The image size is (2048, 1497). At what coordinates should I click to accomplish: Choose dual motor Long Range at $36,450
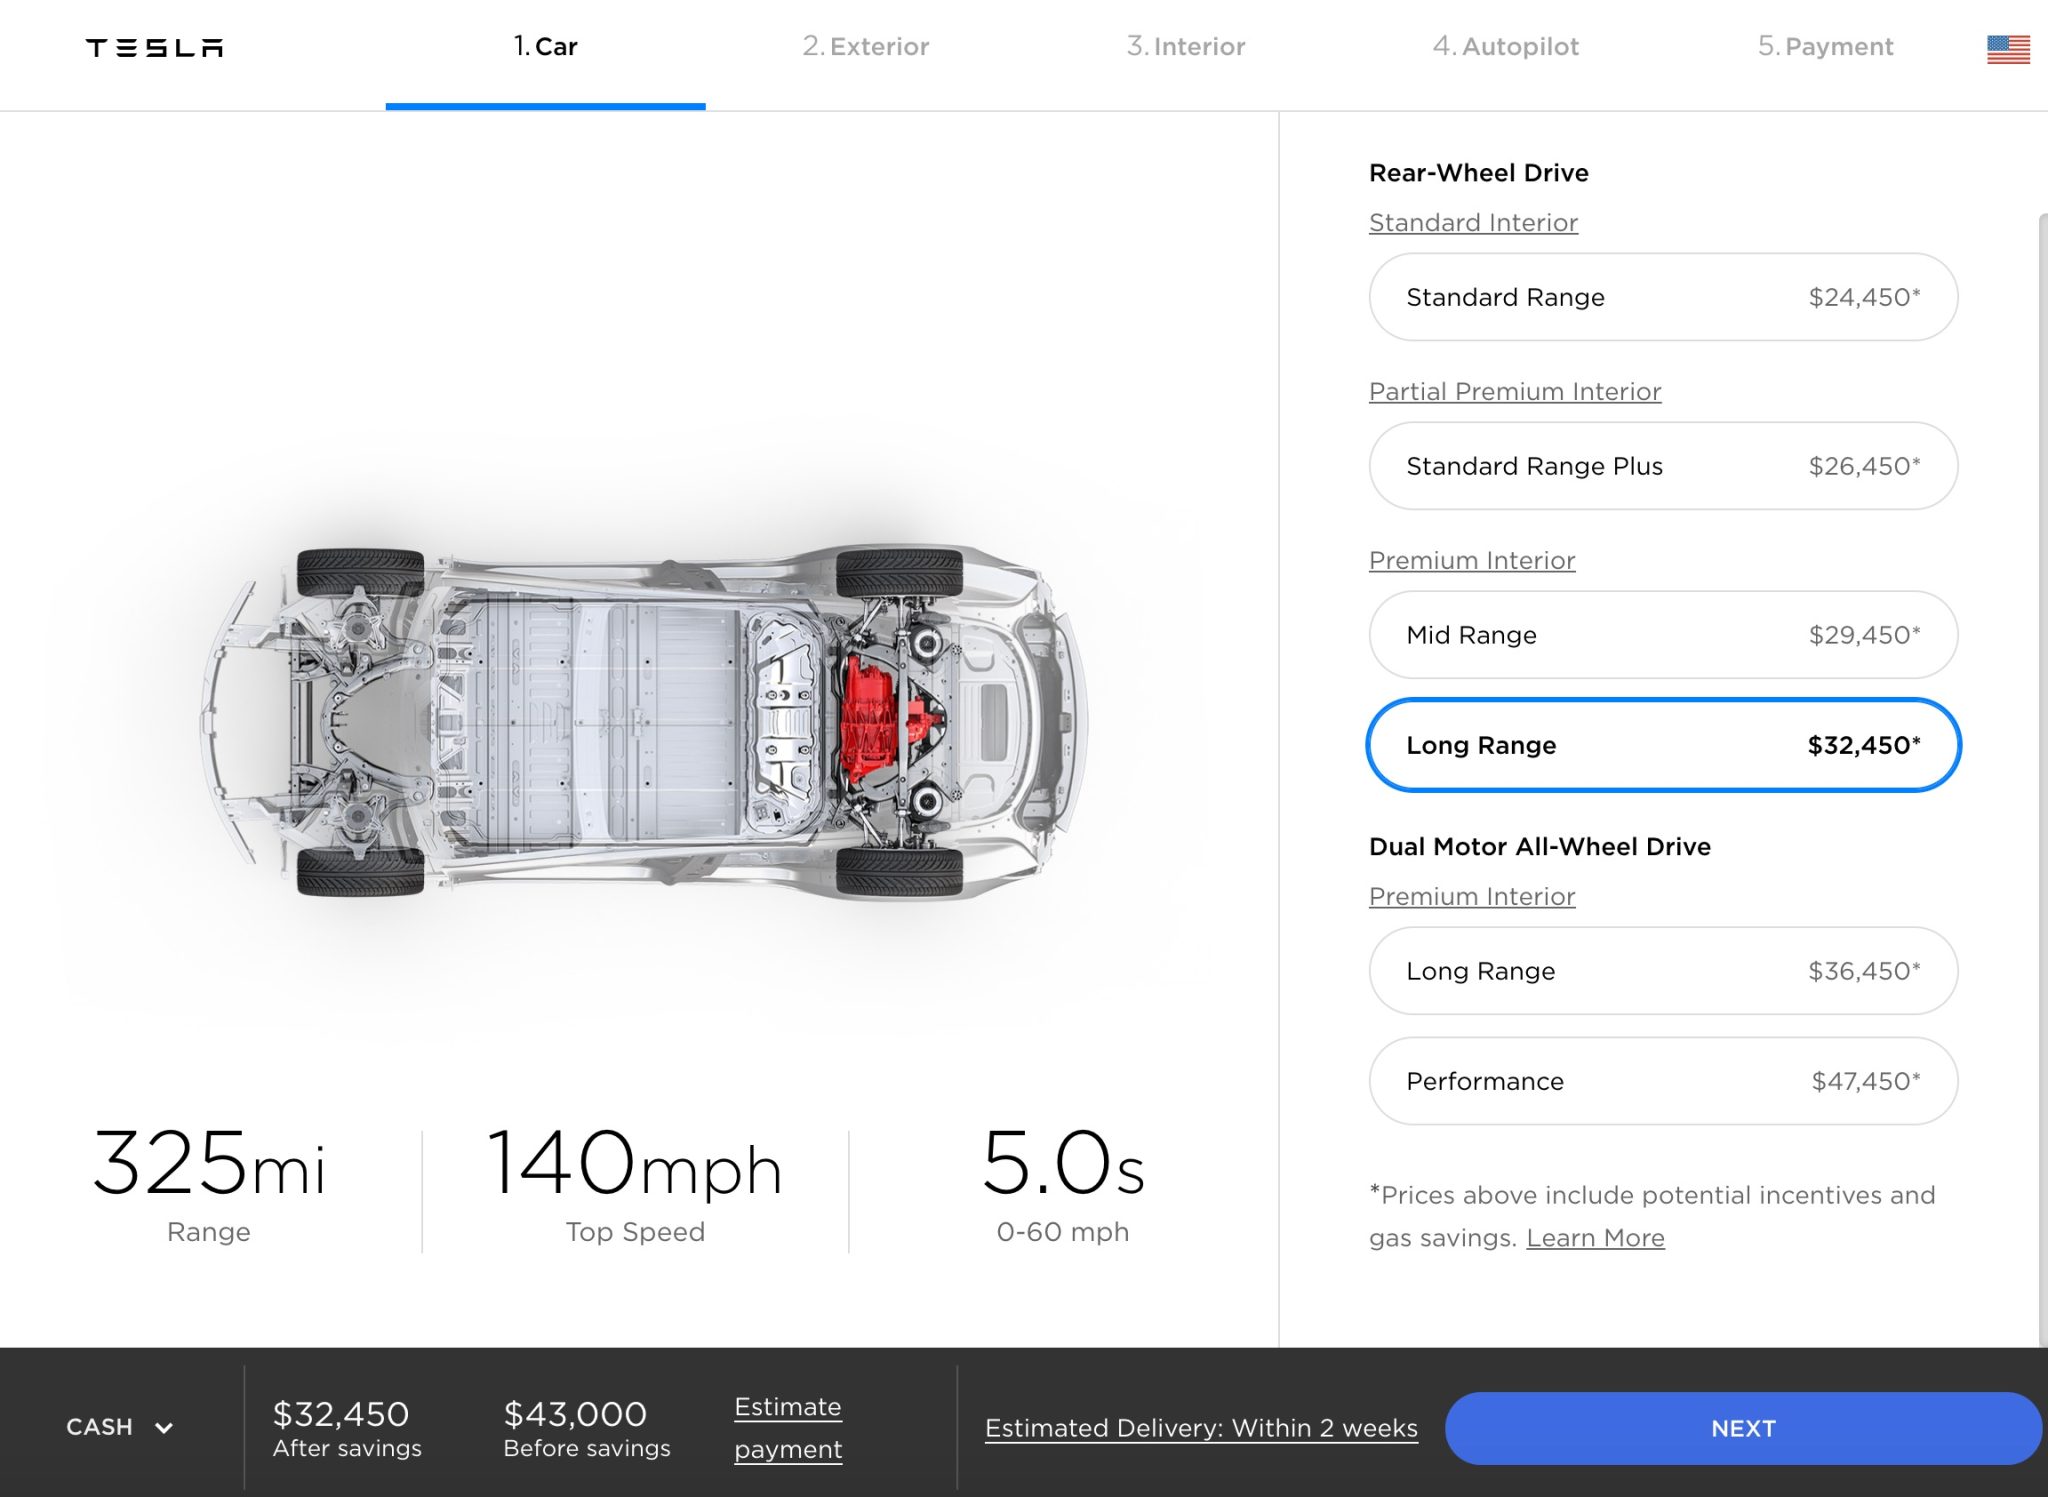pyautogui.click(x=1662, y=971)
